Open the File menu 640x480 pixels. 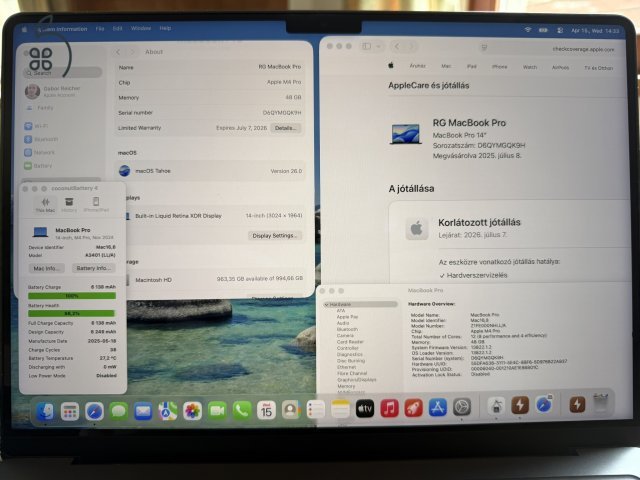[100, 29]
